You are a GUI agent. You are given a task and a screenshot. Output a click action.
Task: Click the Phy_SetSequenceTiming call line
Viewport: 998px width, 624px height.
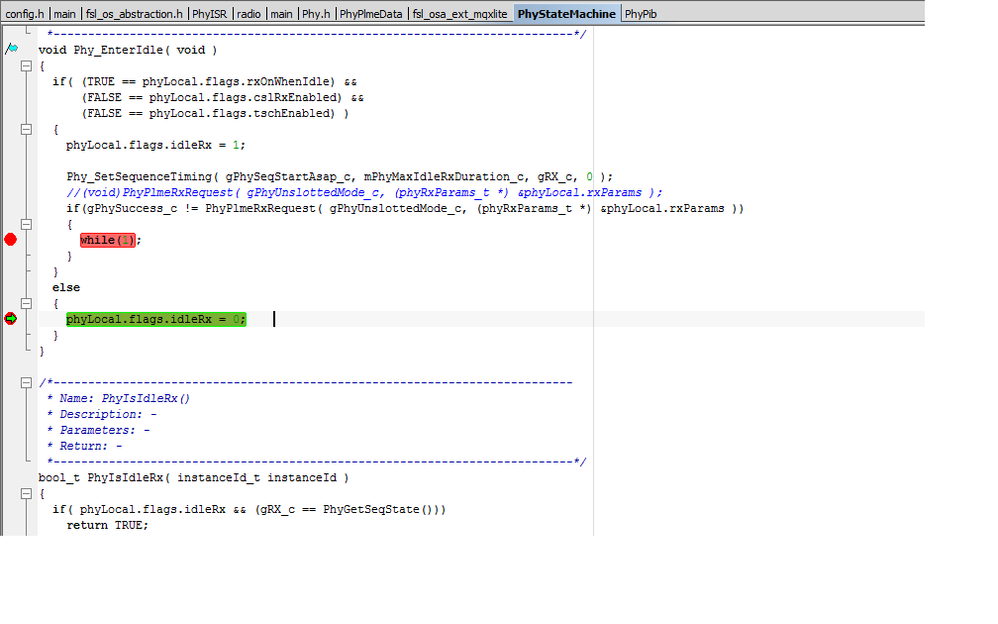coord(339,176)
